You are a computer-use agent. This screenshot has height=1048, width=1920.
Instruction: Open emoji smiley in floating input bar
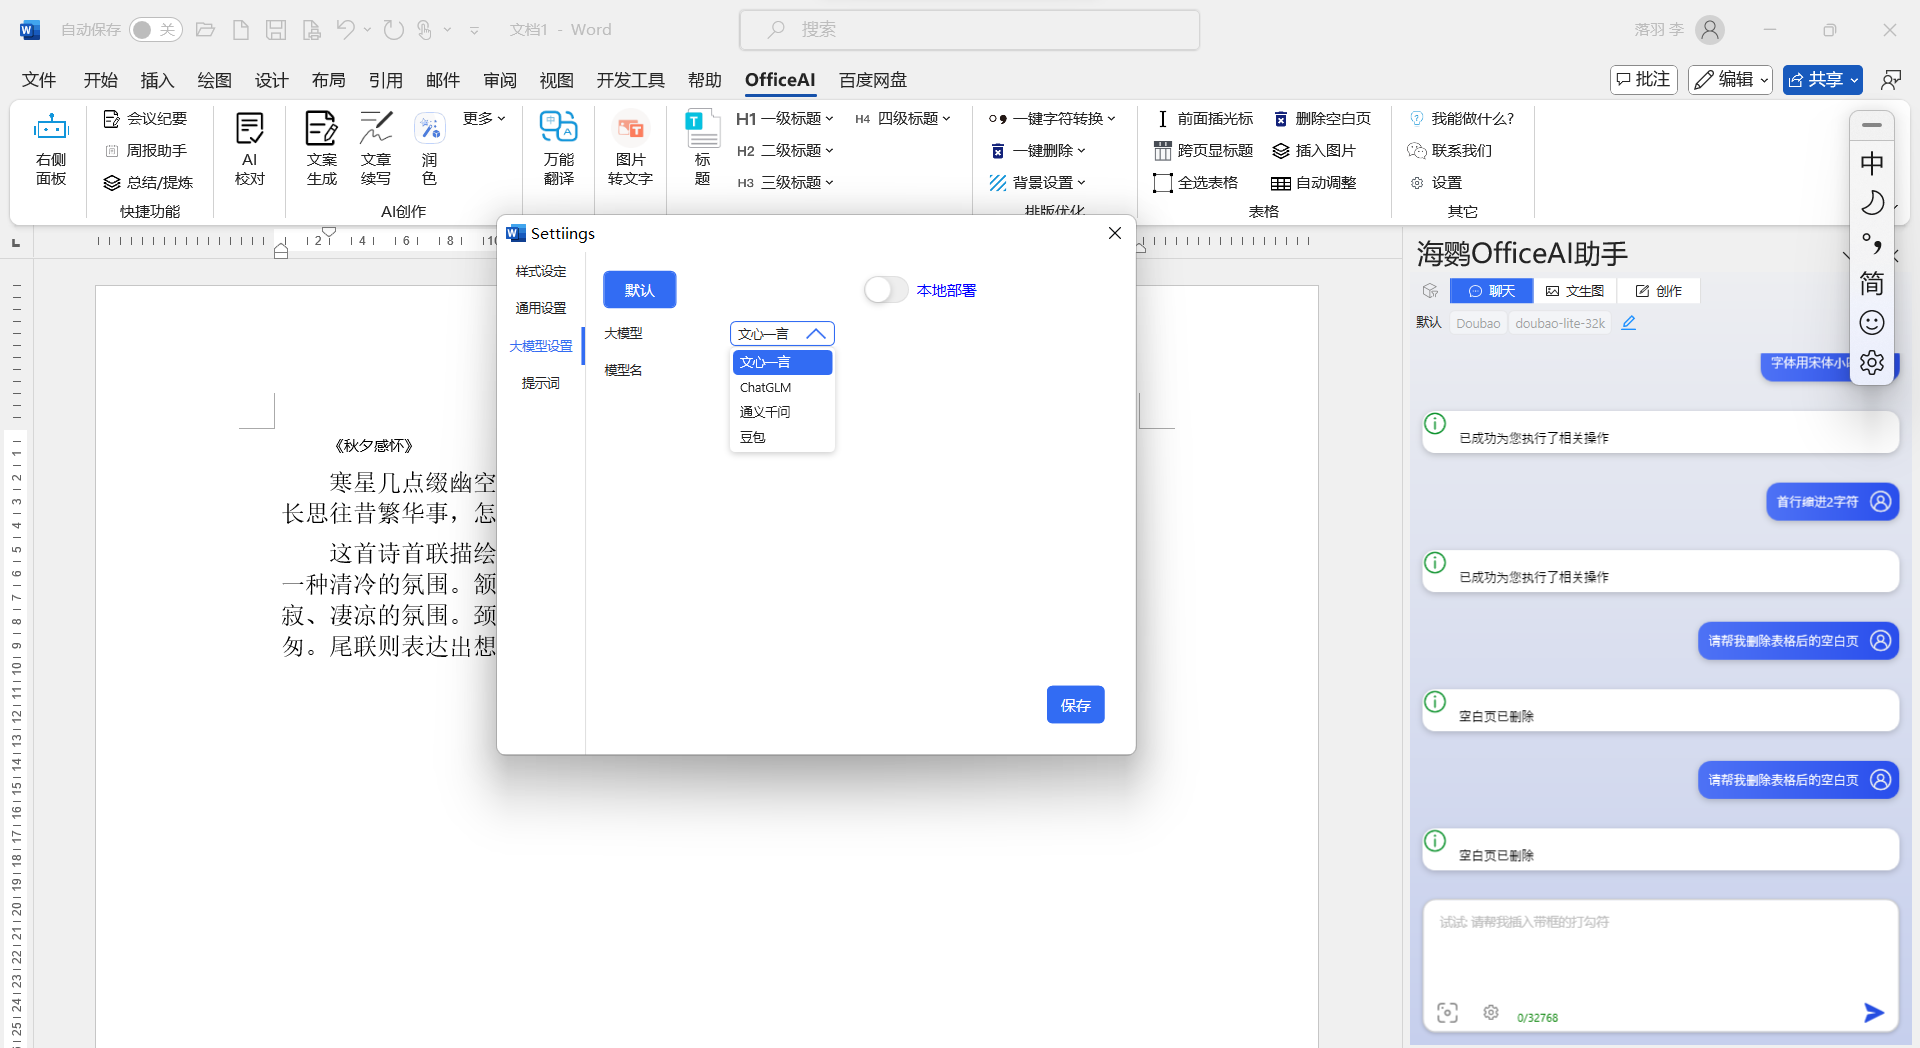(1872, 323)
